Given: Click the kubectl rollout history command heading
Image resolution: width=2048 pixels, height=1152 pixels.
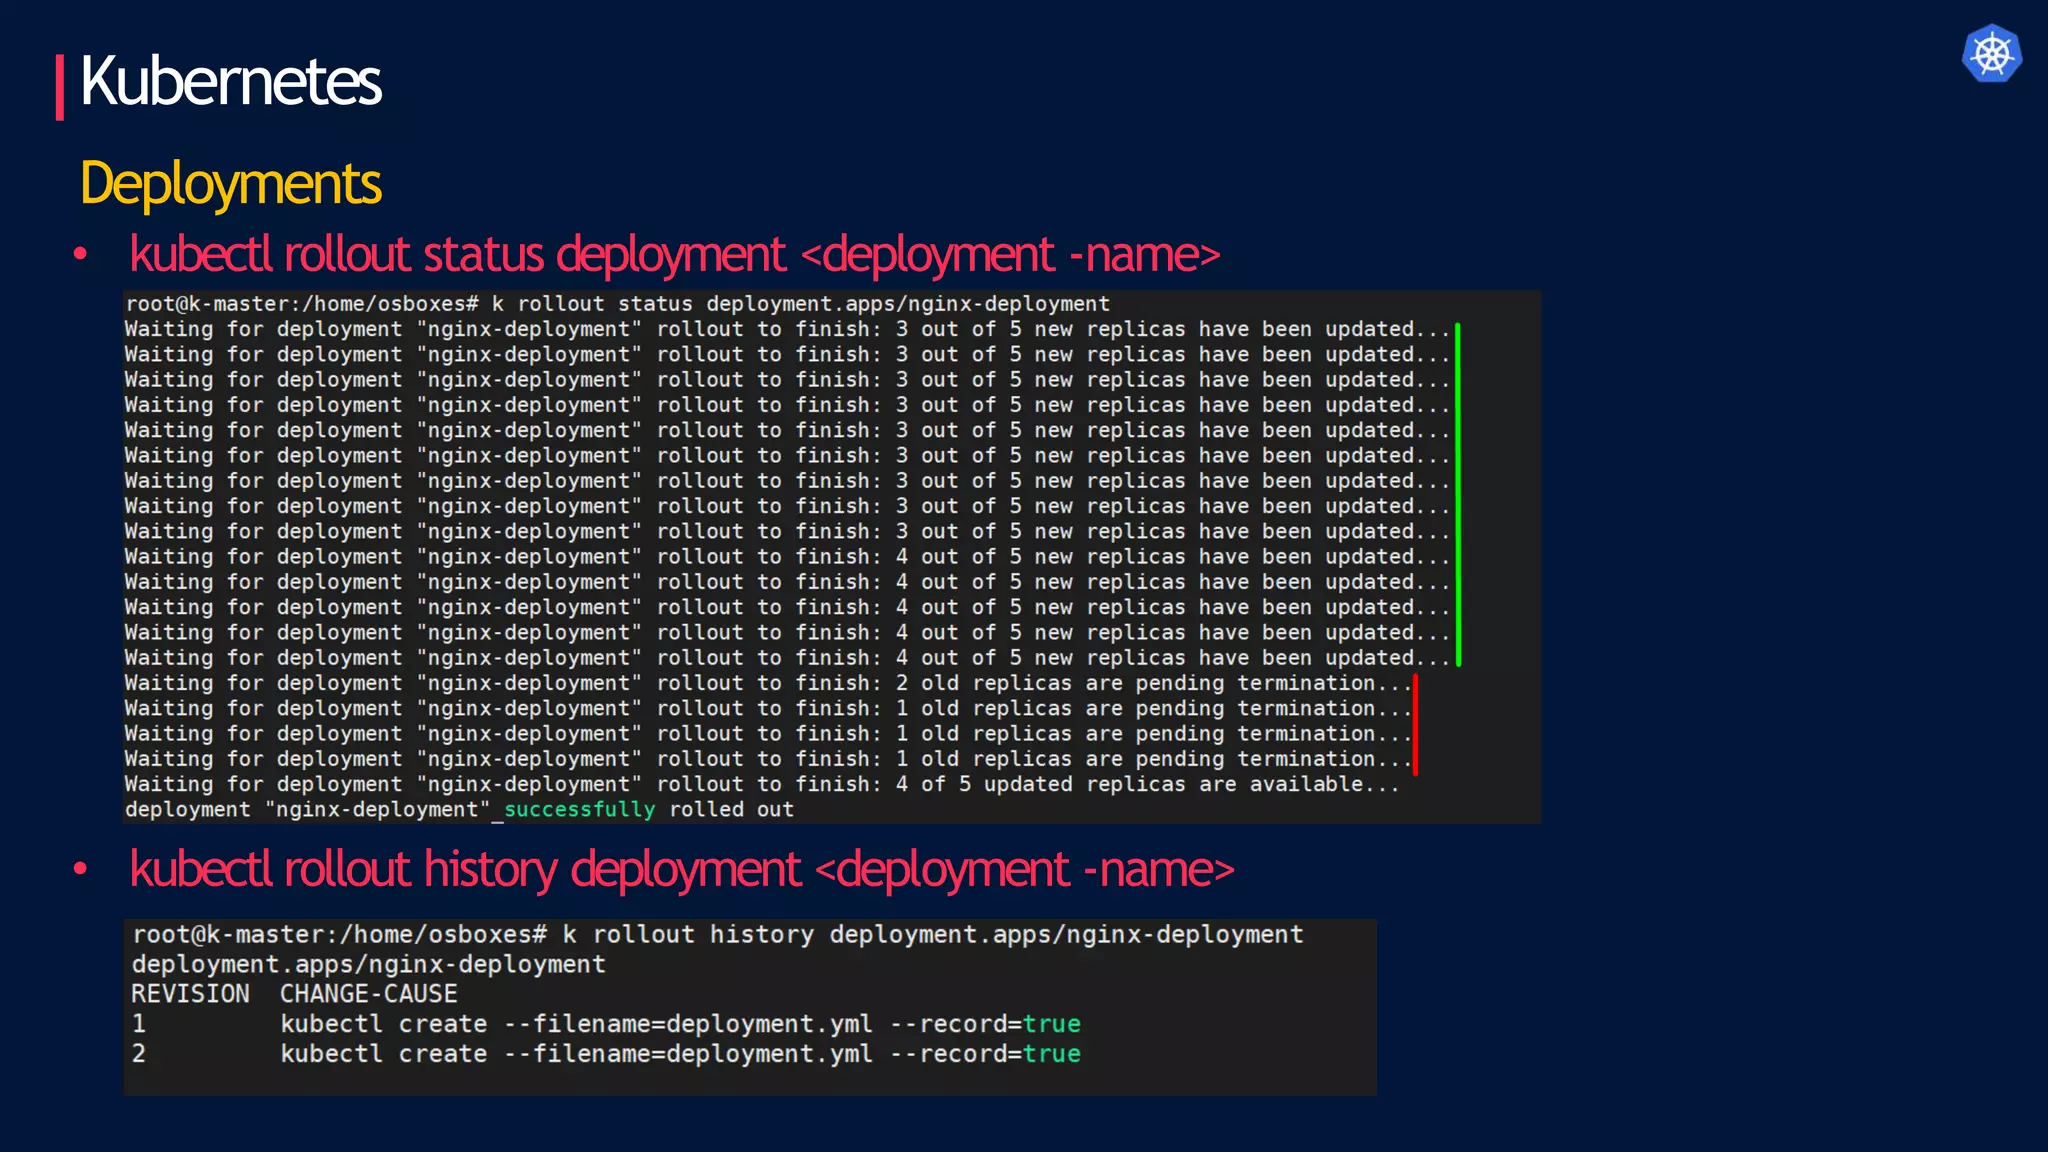Looking at the screenshot, I should click(x=682, y=869).
